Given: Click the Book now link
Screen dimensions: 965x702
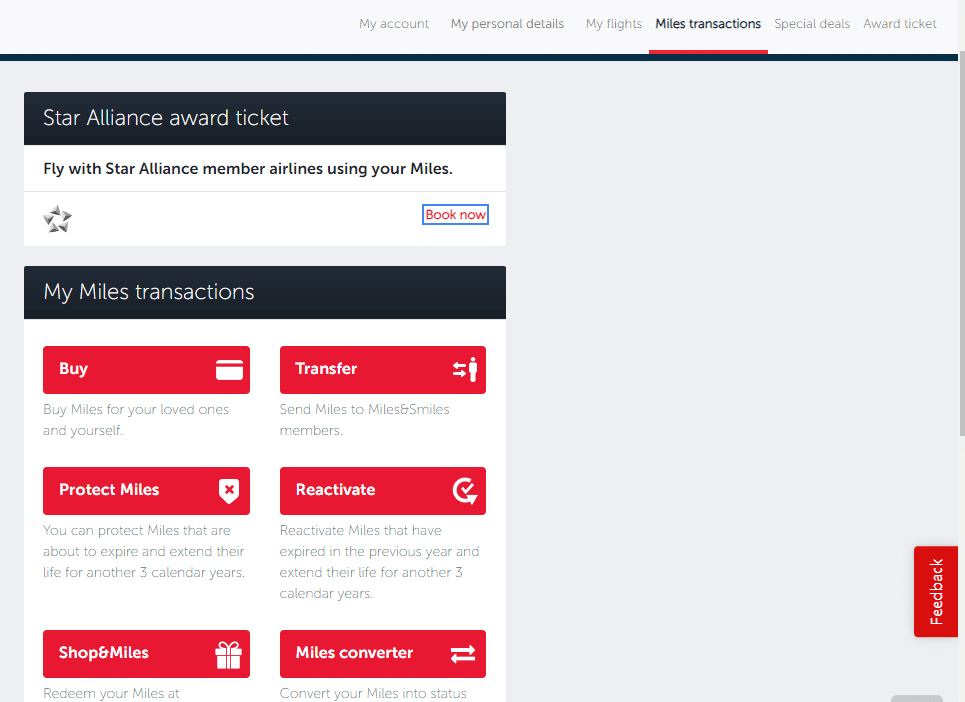Looking at the screenshot, I should point(456,215).
